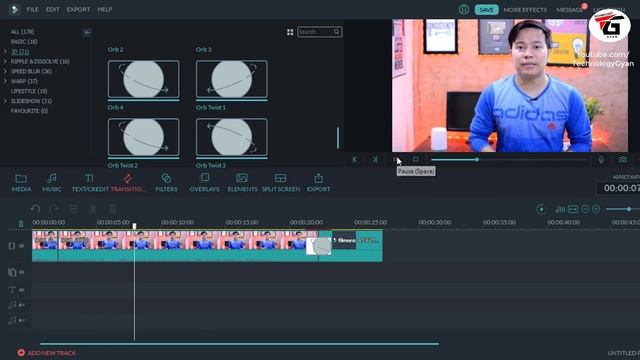Hide the video track with eye icon
640x360 pixels.
coord(22,246)
